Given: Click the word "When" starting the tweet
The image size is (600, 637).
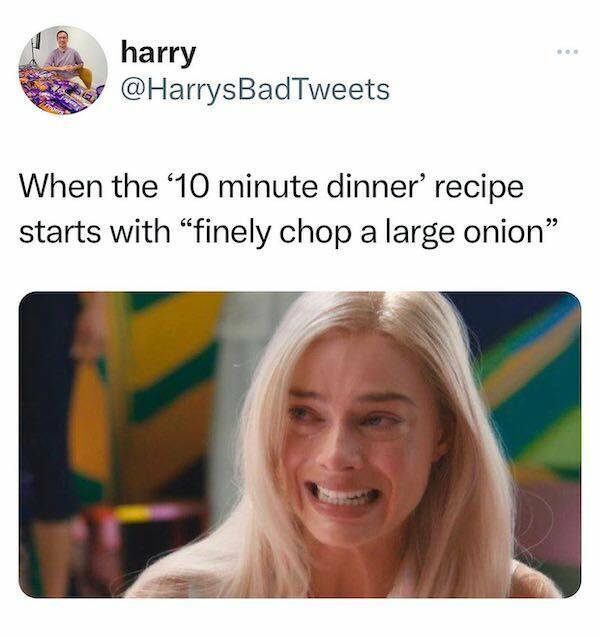Looking at the screenshot, I should tap(62, 188).
